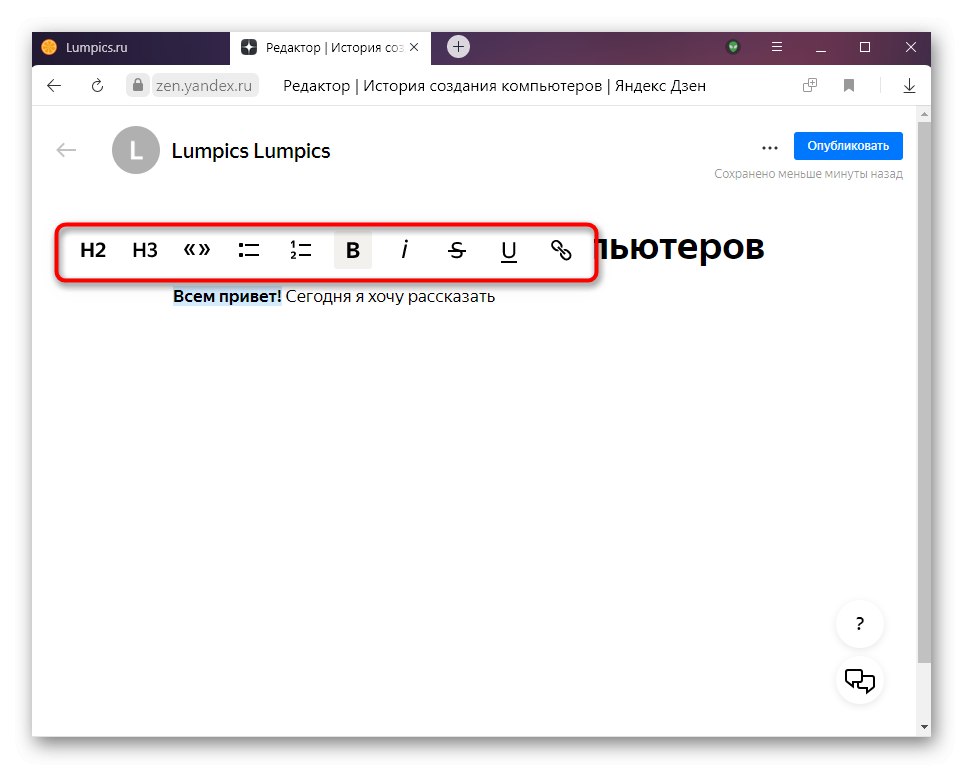The image size is (963, 769).
Task: Insert a hyperlink with the chain icon
Action: click(x=561, y=251)
